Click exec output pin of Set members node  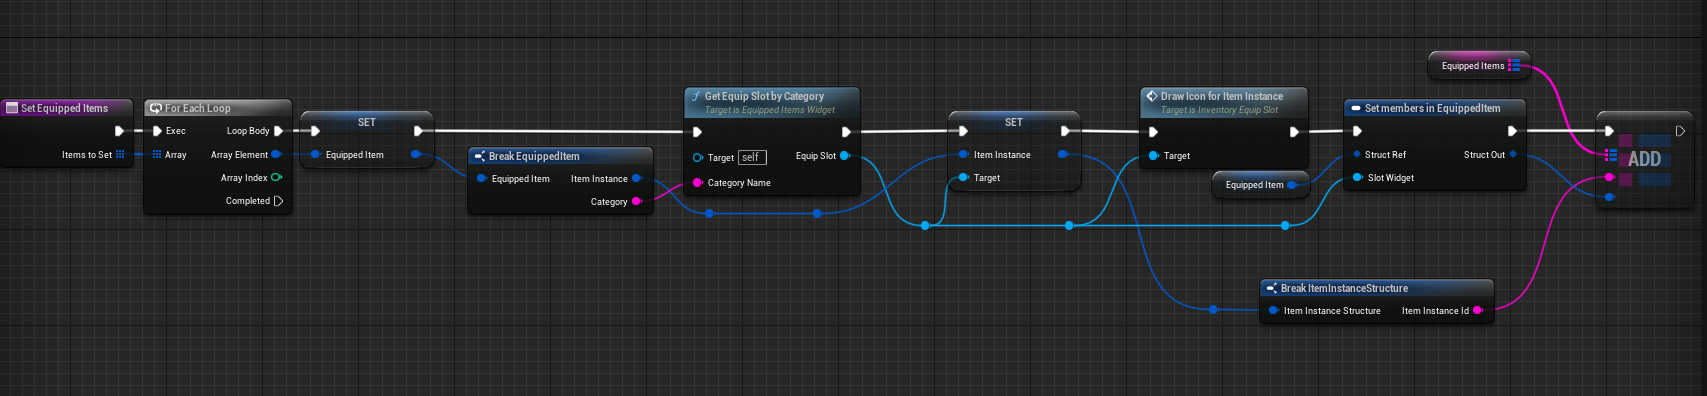1512,131
